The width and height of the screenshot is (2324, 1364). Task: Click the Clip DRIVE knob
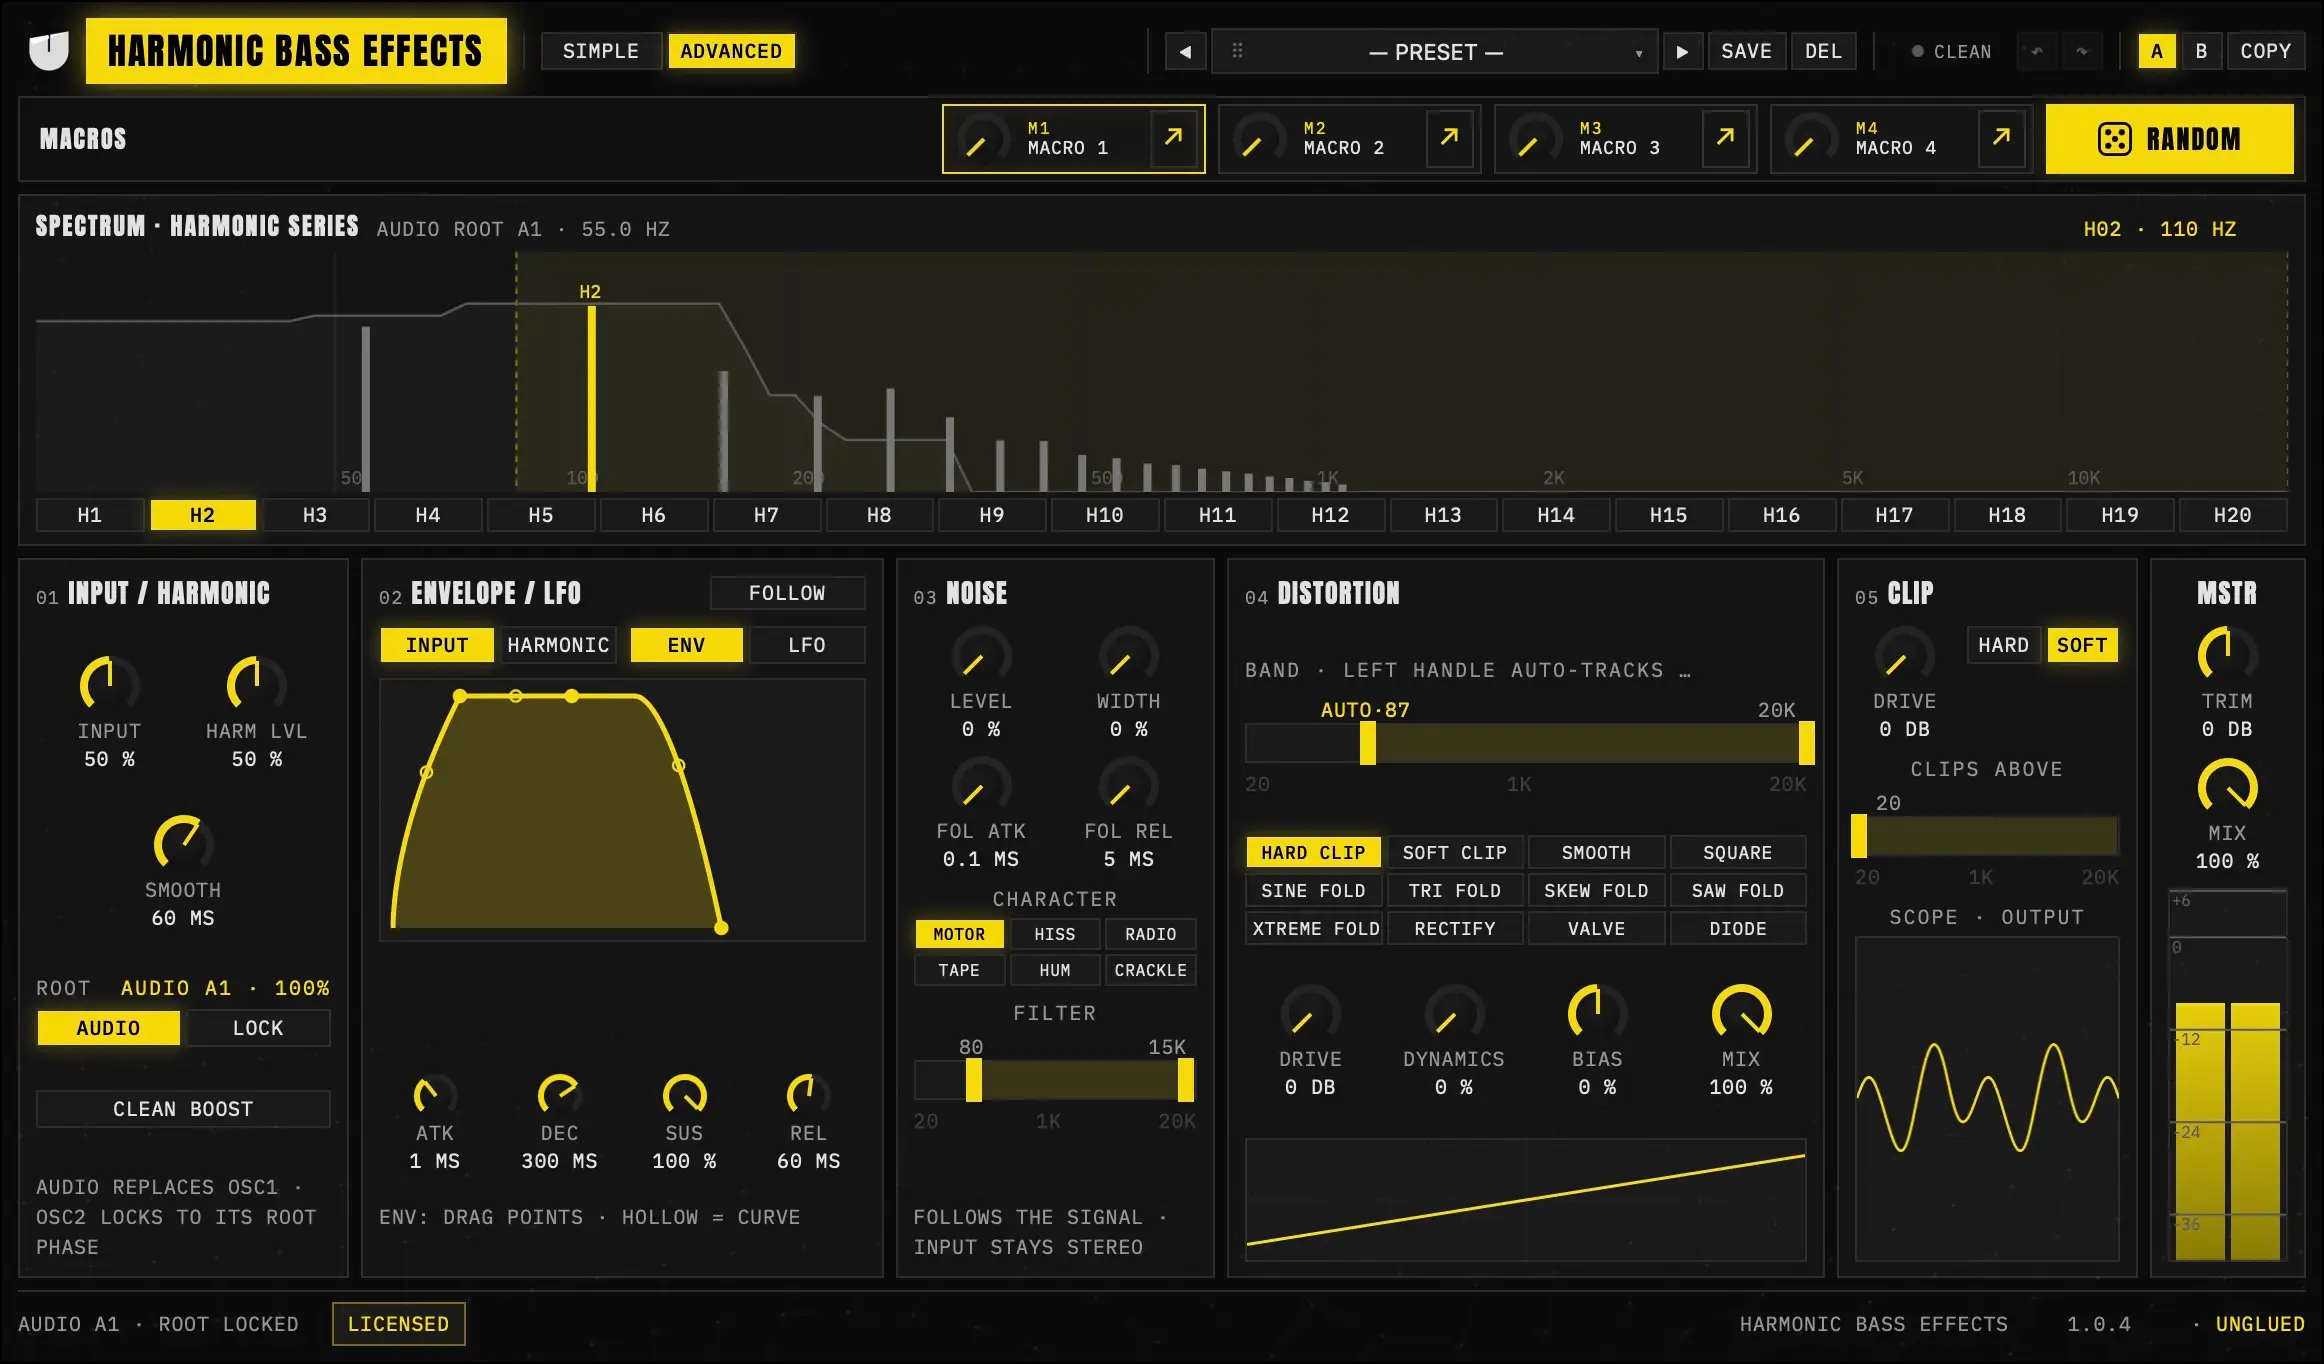pyautogui.click(x=1904, y=656)
